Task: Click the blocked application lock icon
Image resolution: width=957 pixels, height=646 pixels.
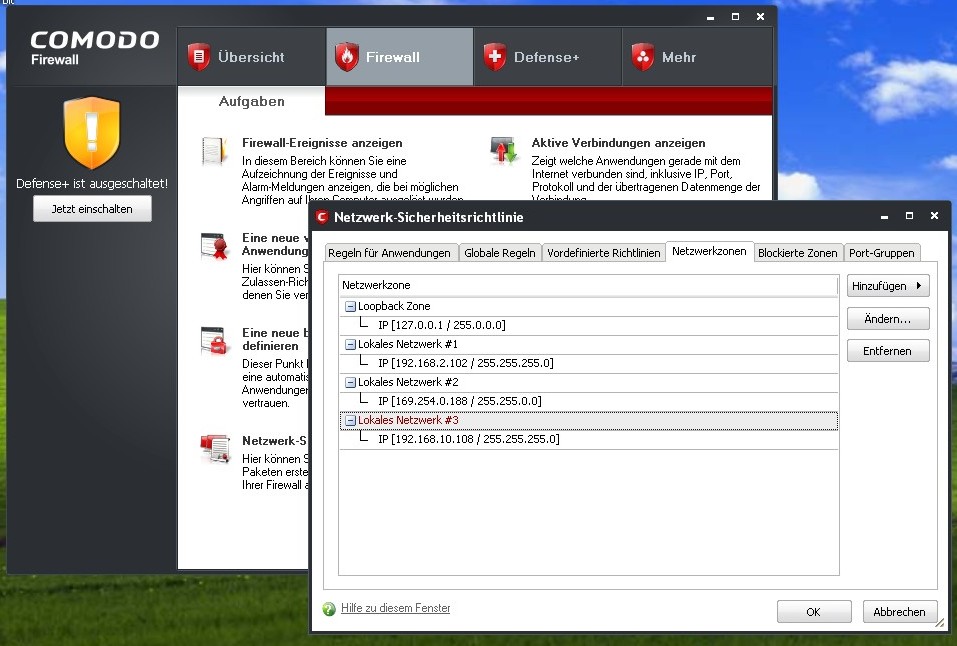Action: [215, 341]
